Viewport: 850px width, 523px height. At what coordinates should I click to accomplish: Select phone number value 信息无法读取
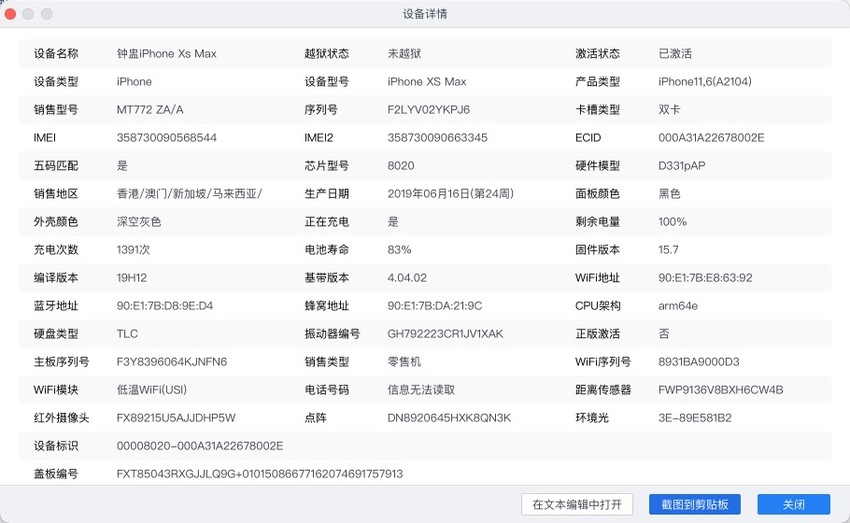point(421,390)
